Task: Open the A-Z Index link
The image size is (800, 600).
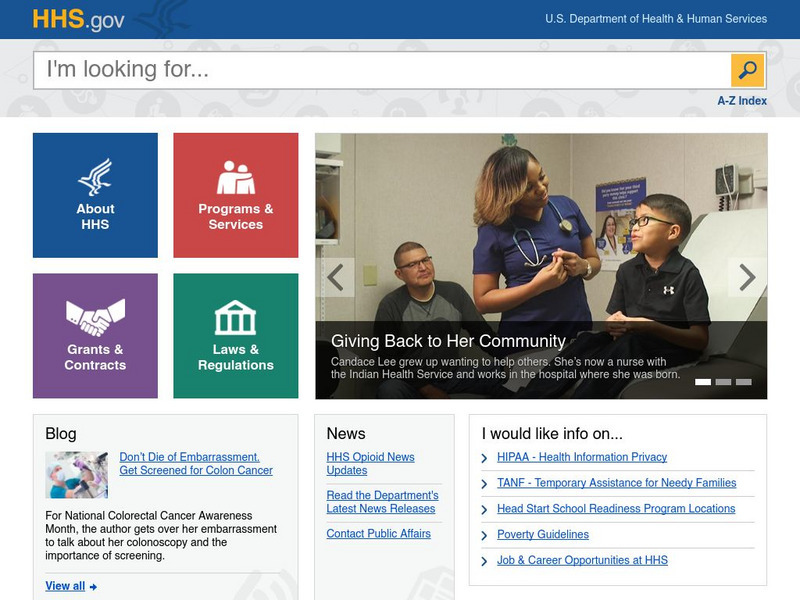Action: click(742, 101)
